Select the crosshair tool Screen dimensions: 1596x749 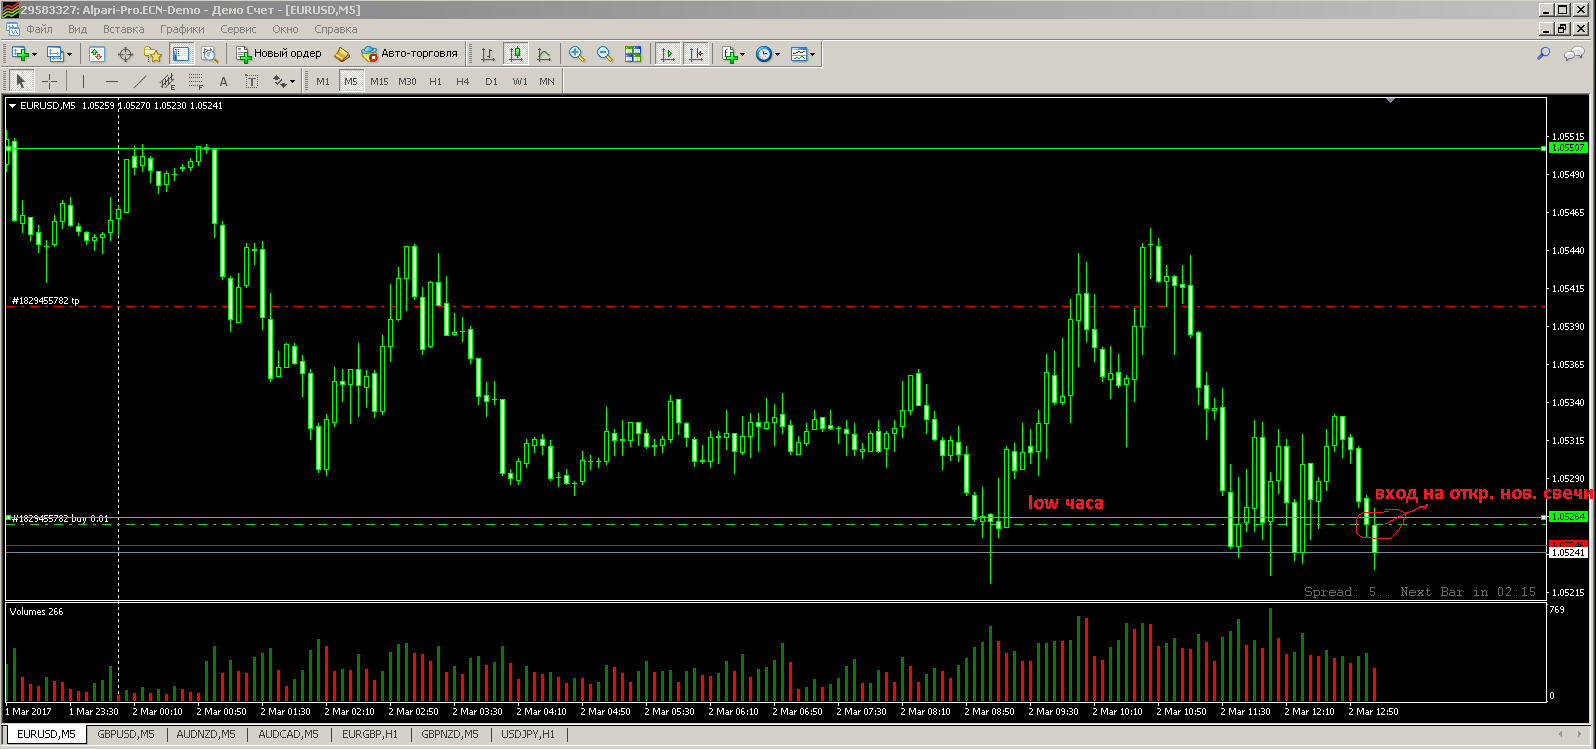[x=49, y=81]
